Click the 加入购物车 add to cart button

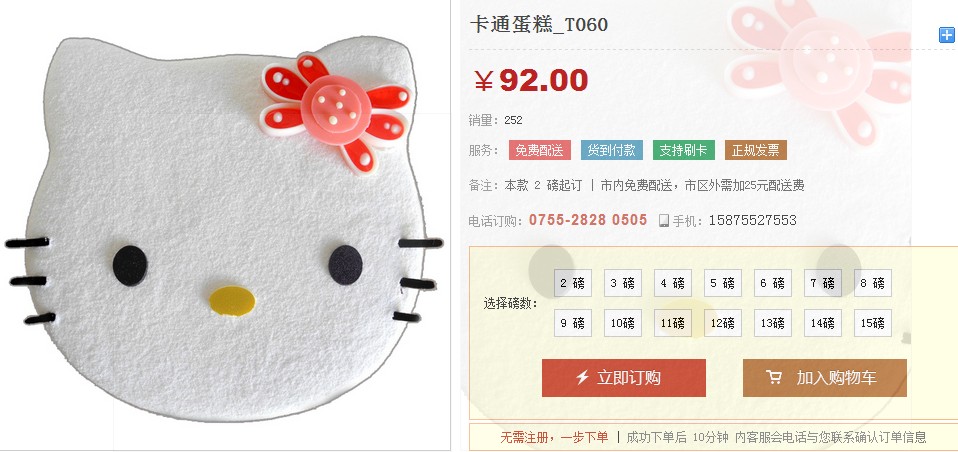(825, 377)
